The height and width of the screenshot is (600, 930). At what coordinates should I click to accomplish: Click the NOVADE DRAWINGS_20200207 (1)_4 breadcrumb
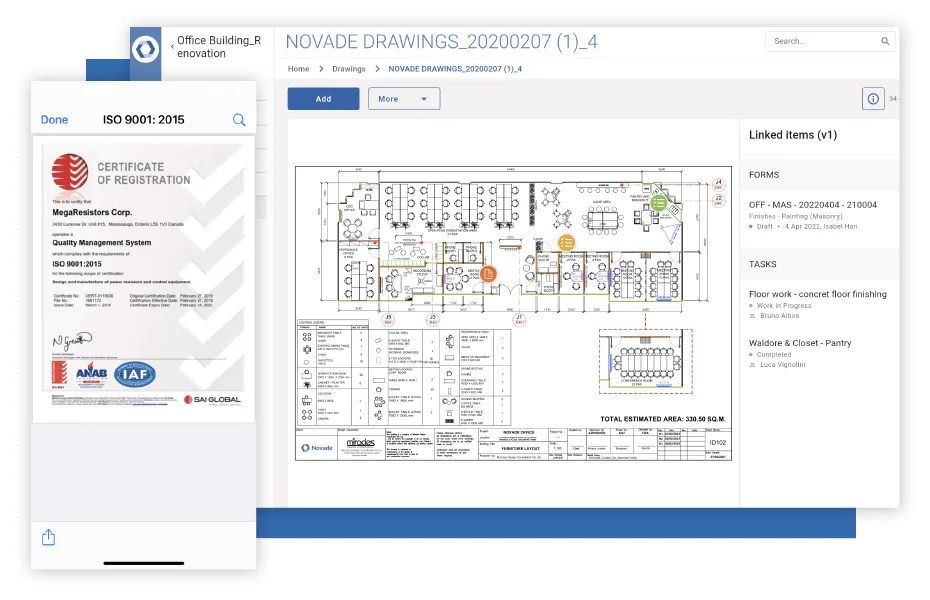(455, 69)
